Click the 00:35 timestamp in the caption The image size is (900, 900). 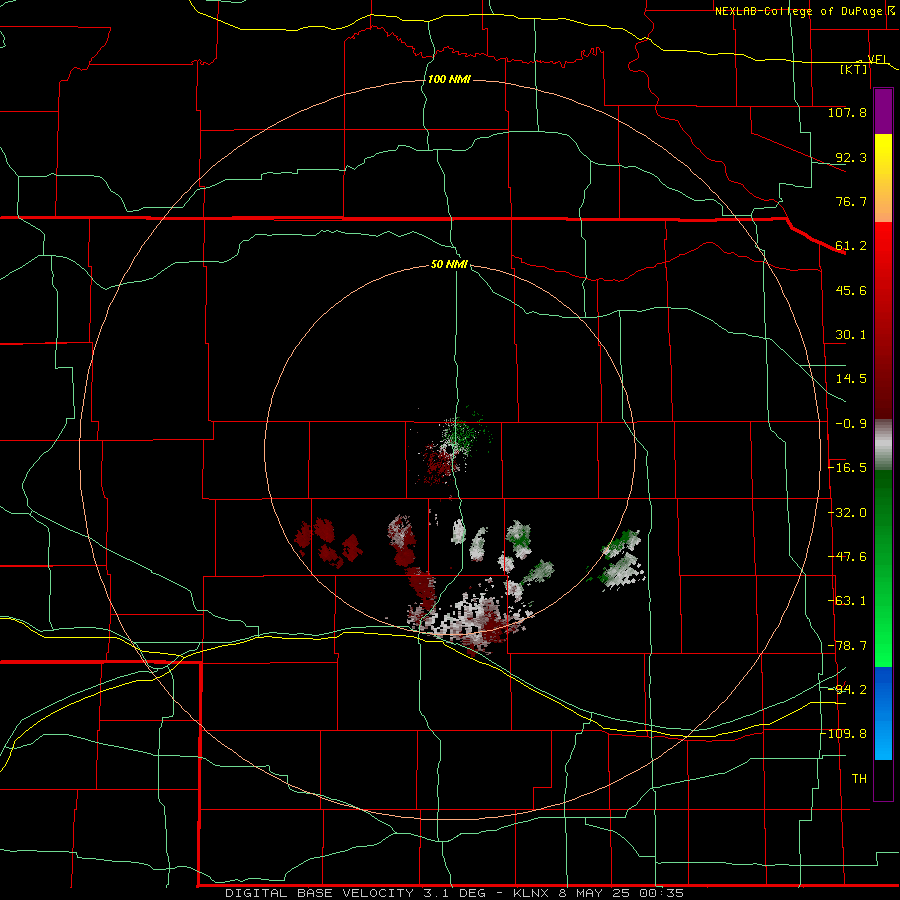click(x=661, y=893)
